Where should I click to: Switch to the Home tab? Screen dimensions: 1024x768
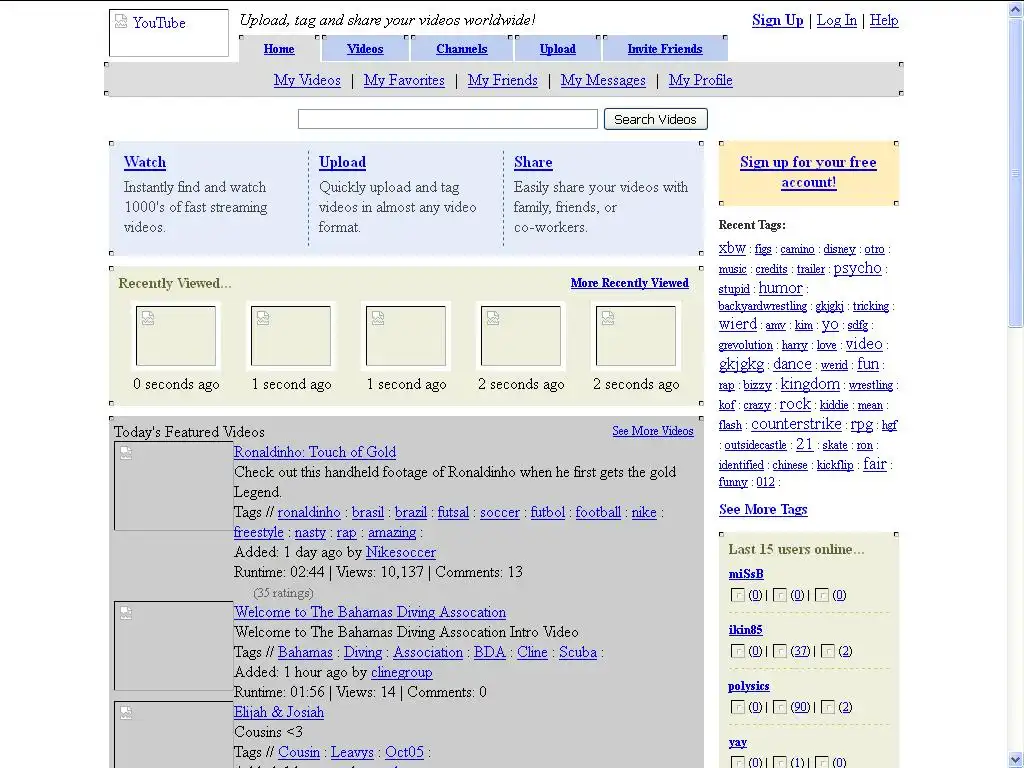pos(279,49)
